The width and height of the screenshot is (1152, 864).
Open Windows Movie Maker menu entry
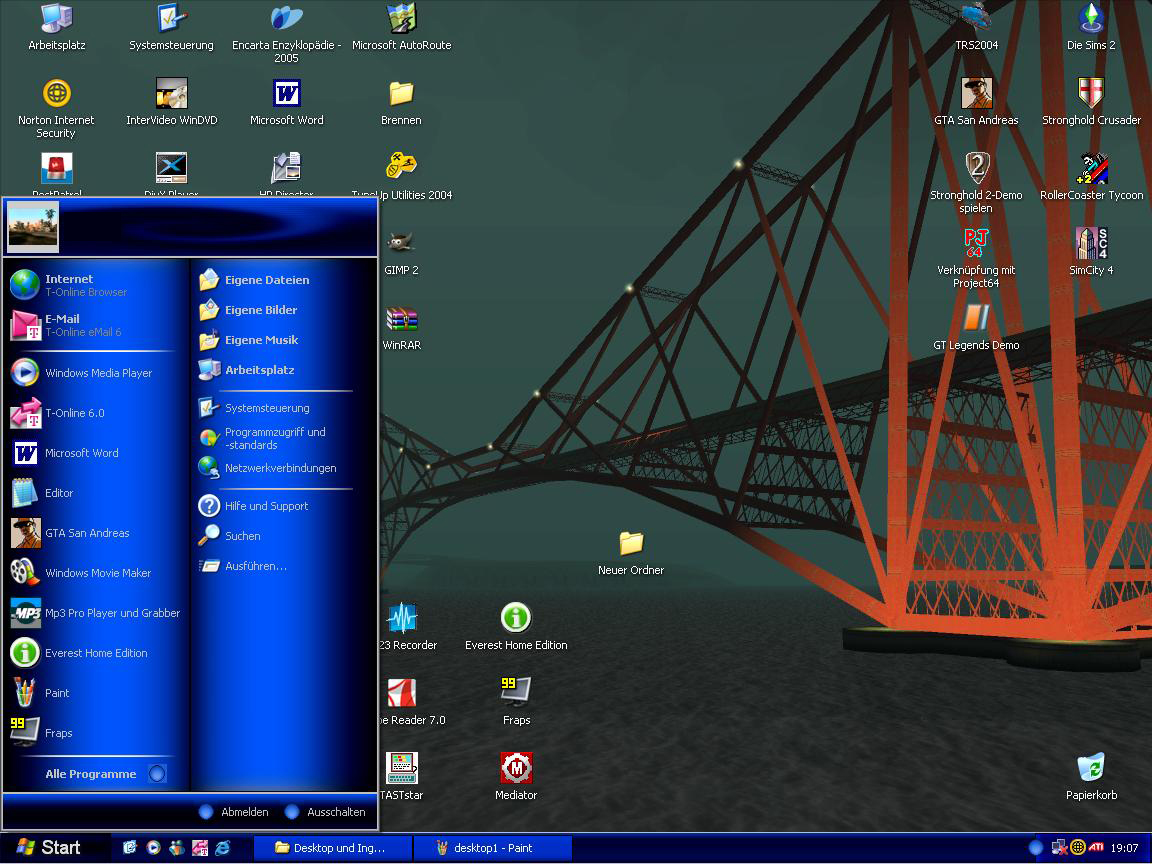tap(96, 572)
